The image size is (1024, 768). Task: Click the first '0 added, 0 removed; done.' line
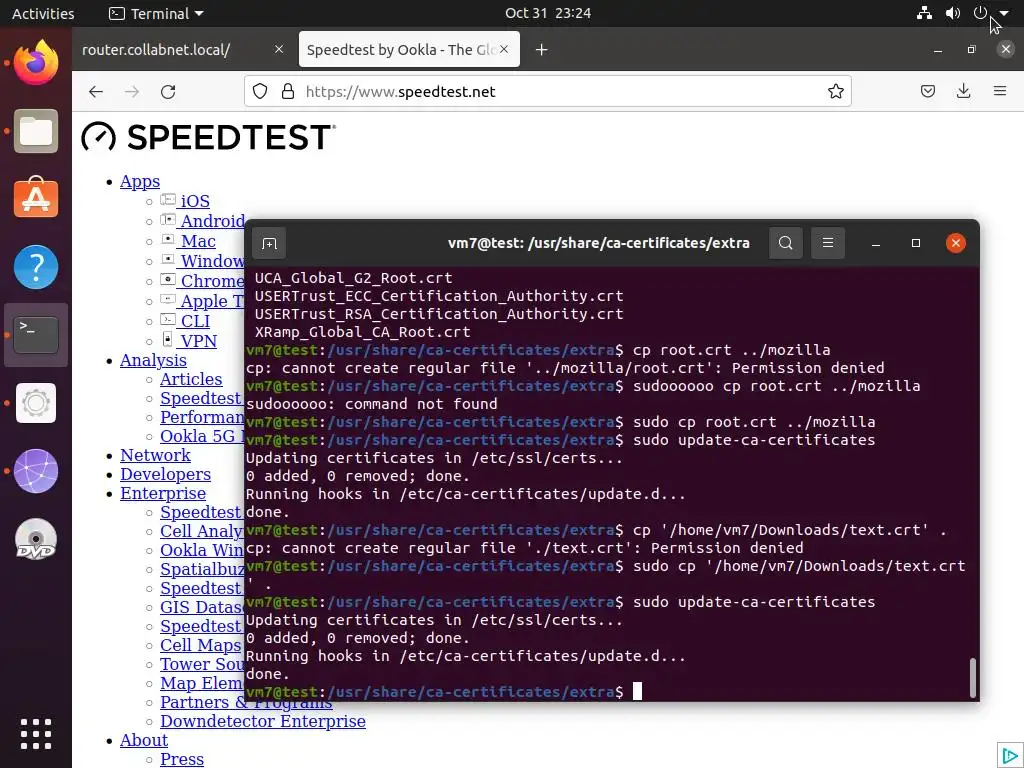(x=358, y=476)
